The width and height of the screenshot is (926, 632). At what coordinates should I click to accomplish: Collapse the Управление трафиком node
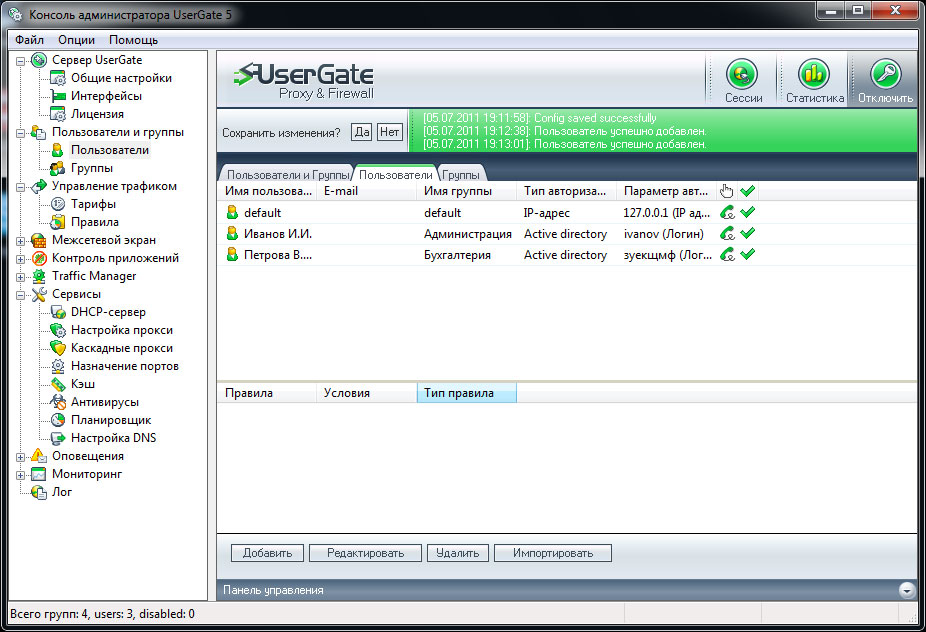tap(21, 187)
